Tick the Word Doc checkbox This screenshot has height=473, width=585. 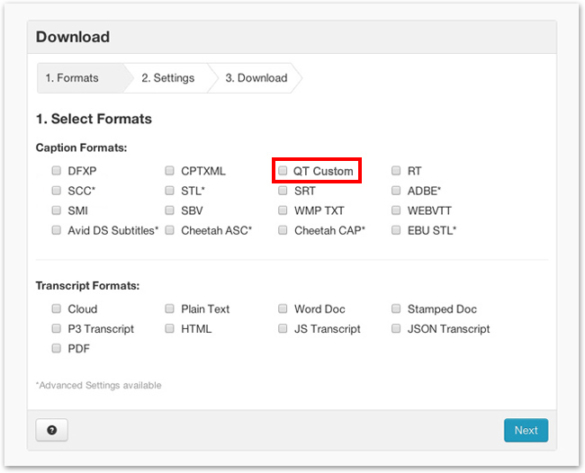point(283,308)
